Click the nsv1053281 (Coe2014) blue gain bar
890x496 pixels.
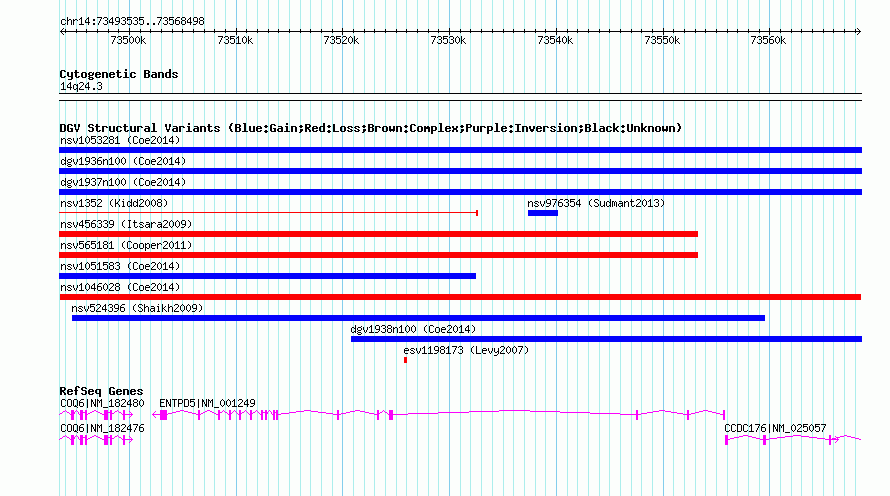pyautogui.click(x=460, y=150)
